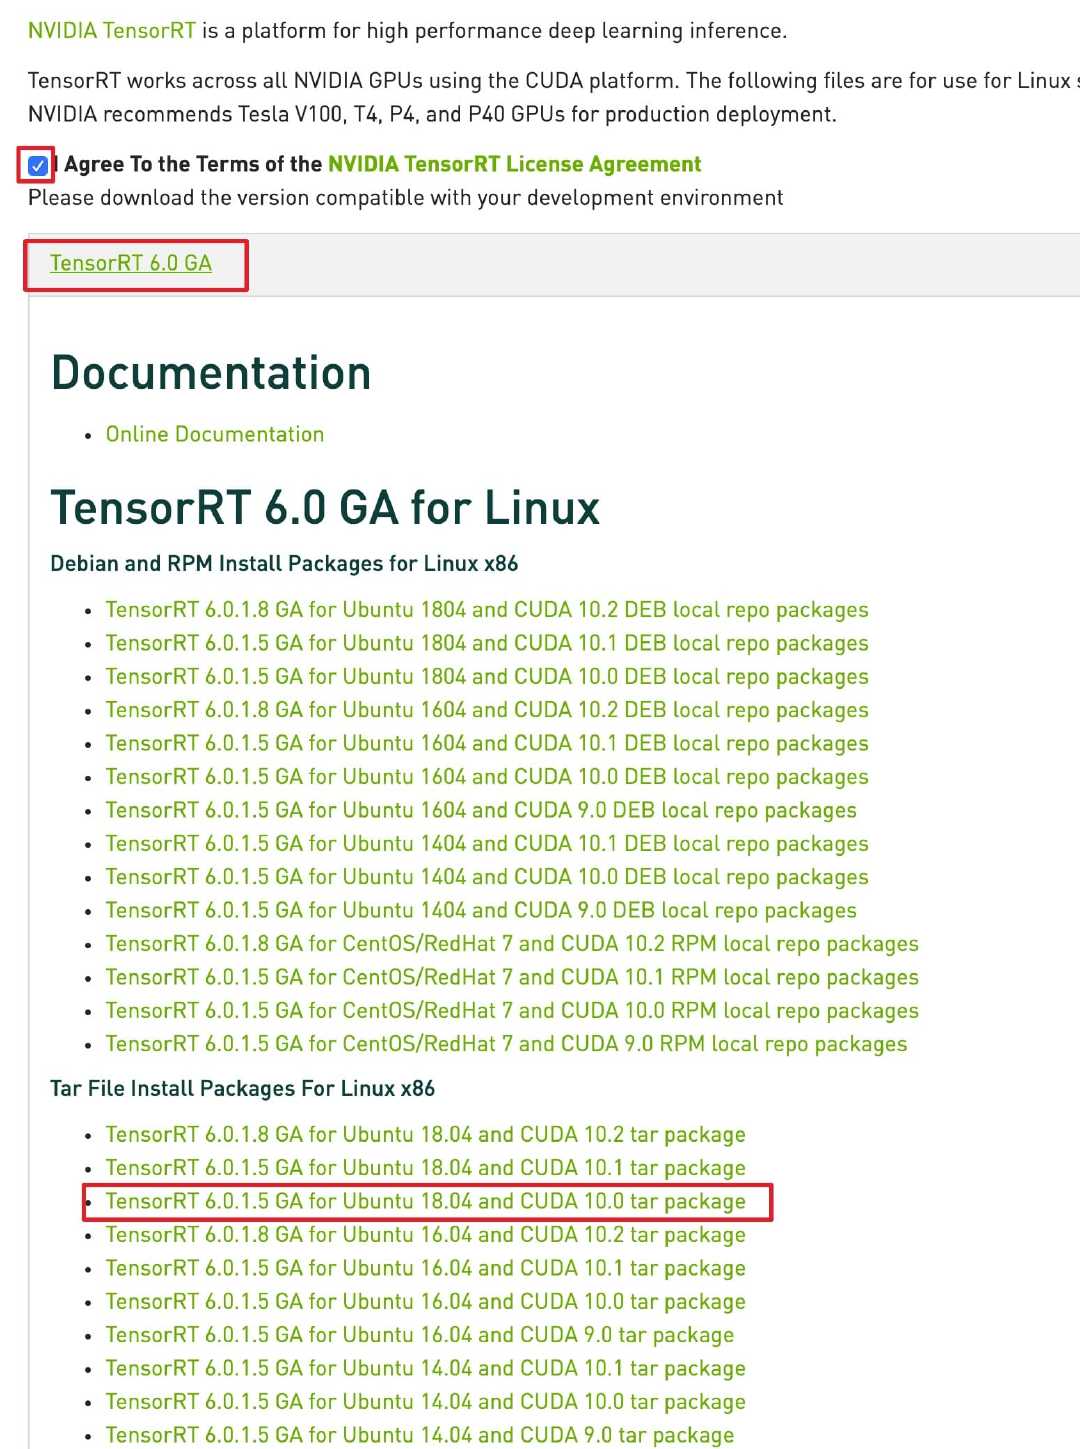
Task: Click 'Tar File Install Packages For Linux x86'
Action: tap(243, 1089)
